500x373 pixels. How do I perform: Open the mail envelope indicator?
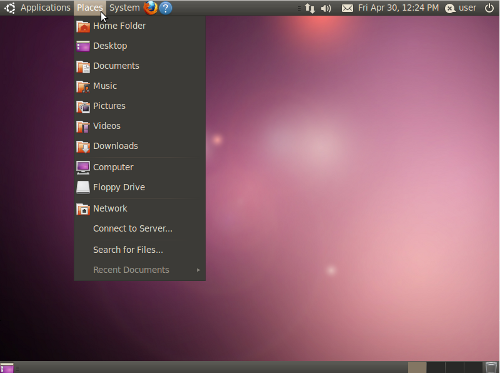coord(347,8)
